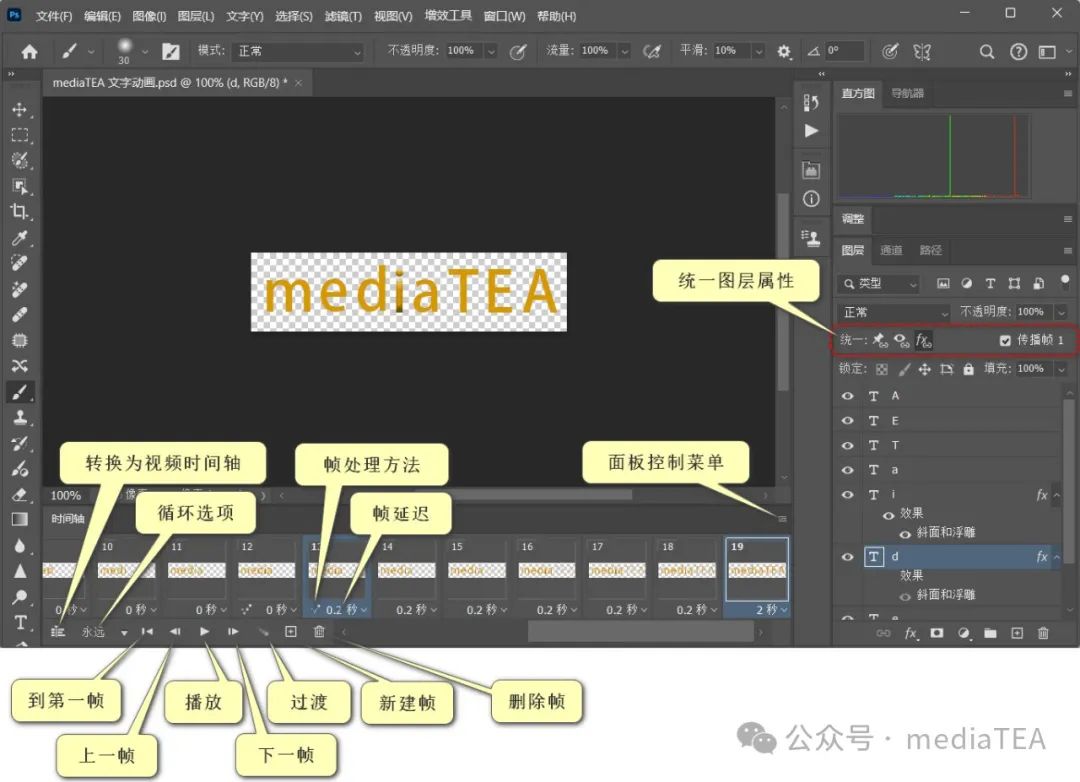The height and width of the screenshot is (782, 1080).
Task: Open the brush 模式 正常 dropdown
Action: (298, 52)
